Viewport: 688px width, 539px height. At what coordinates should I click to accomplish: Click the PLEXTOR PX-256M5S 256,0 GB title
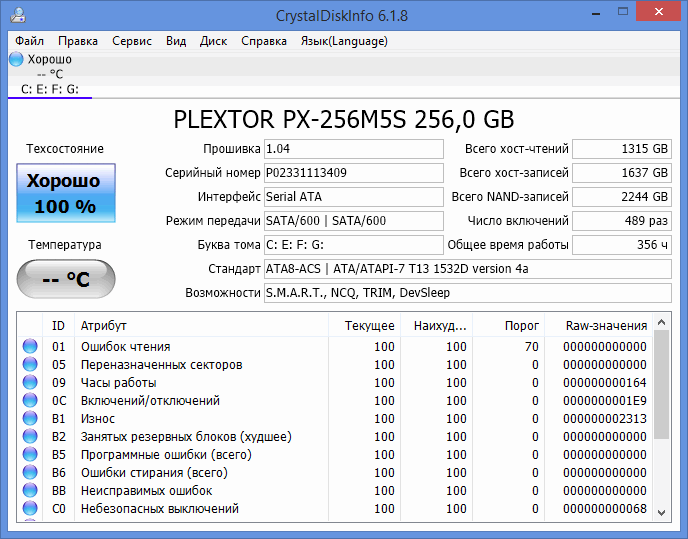(344, 119)
